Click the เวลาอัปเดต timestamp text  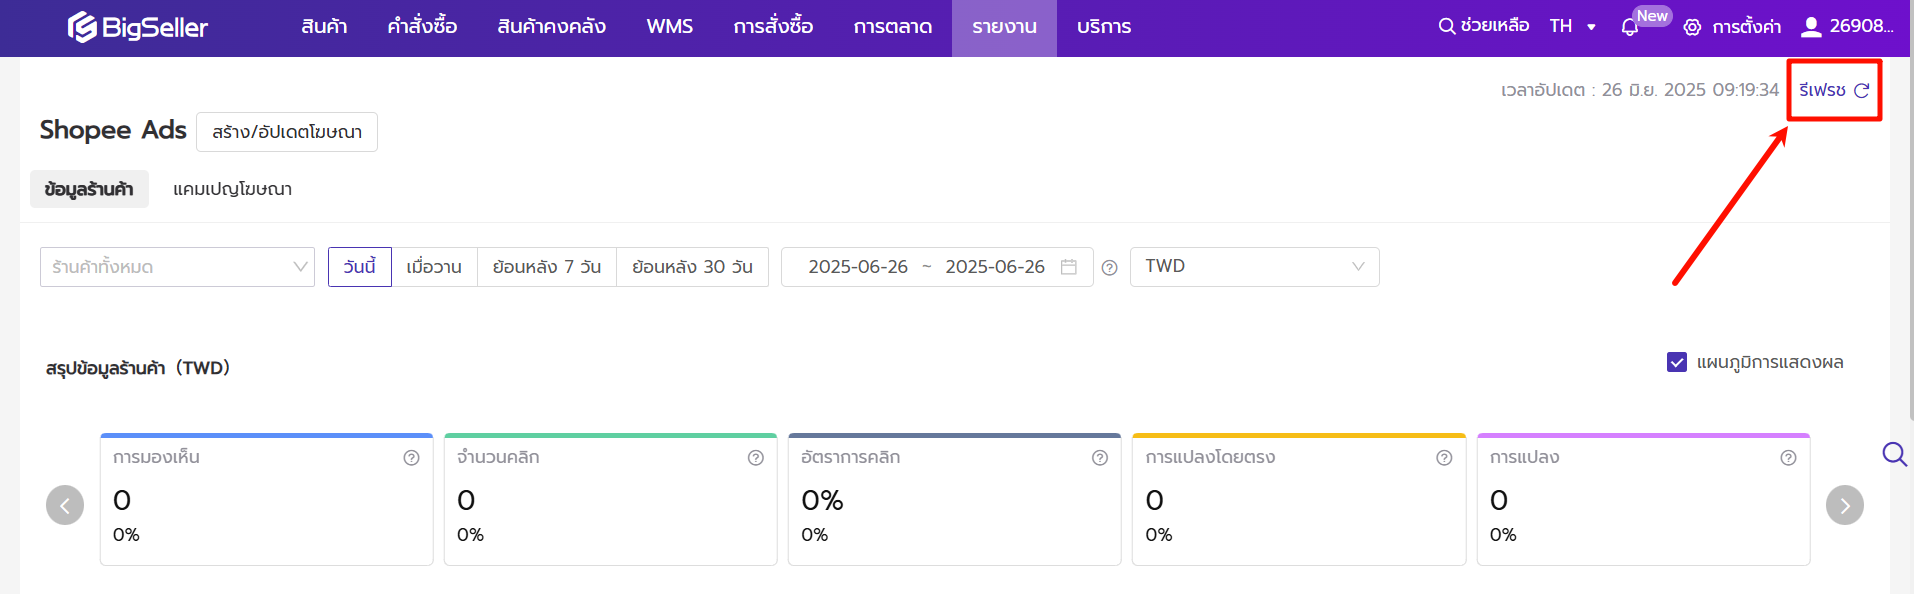point(1640,90)
